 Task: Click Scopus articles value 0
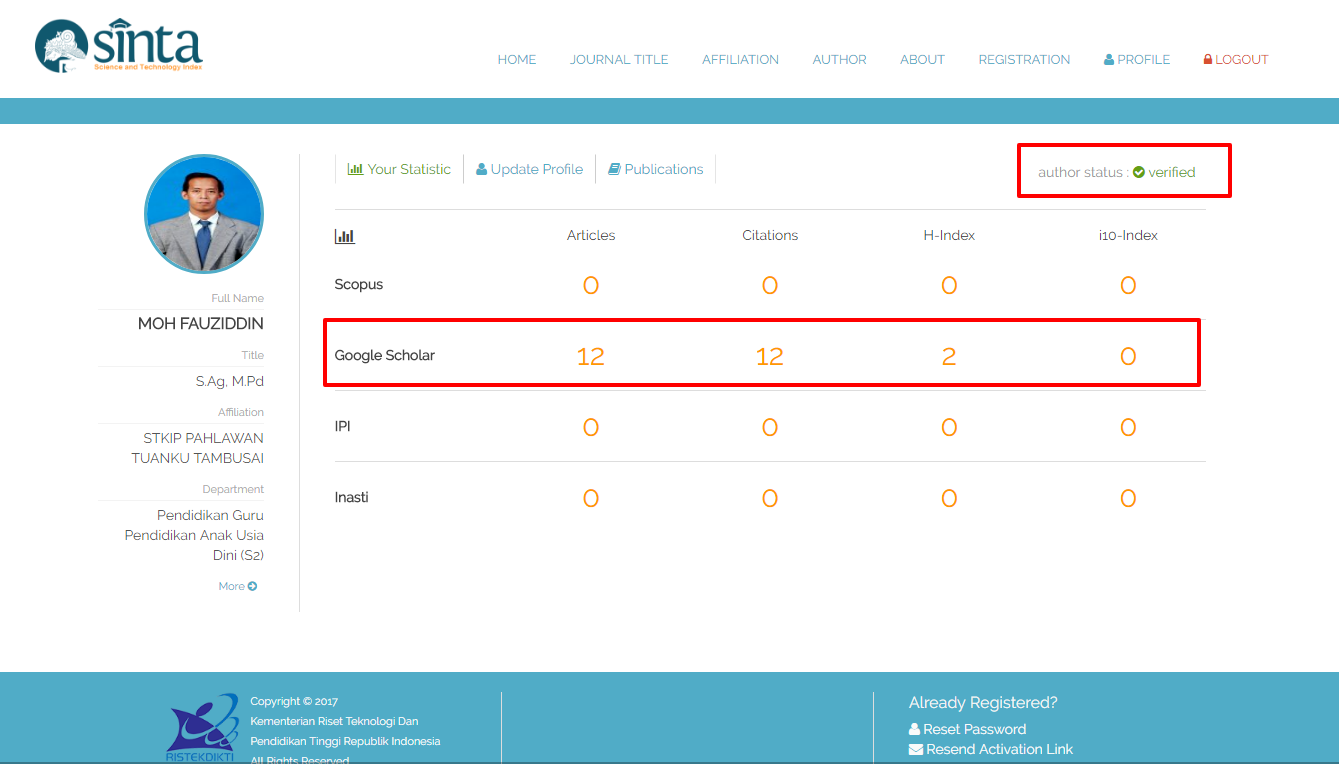(x=591, y=286)
